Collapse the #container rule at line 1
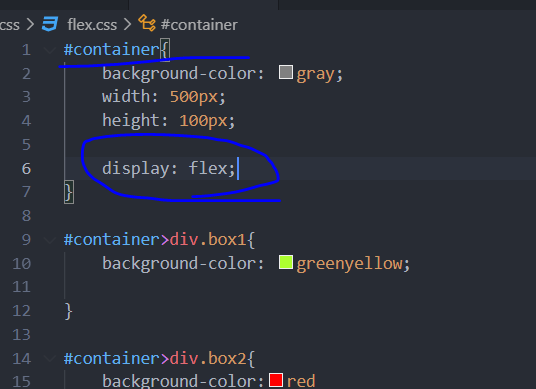The width and height of the screenshot is (536, 389). pos(50,50)
